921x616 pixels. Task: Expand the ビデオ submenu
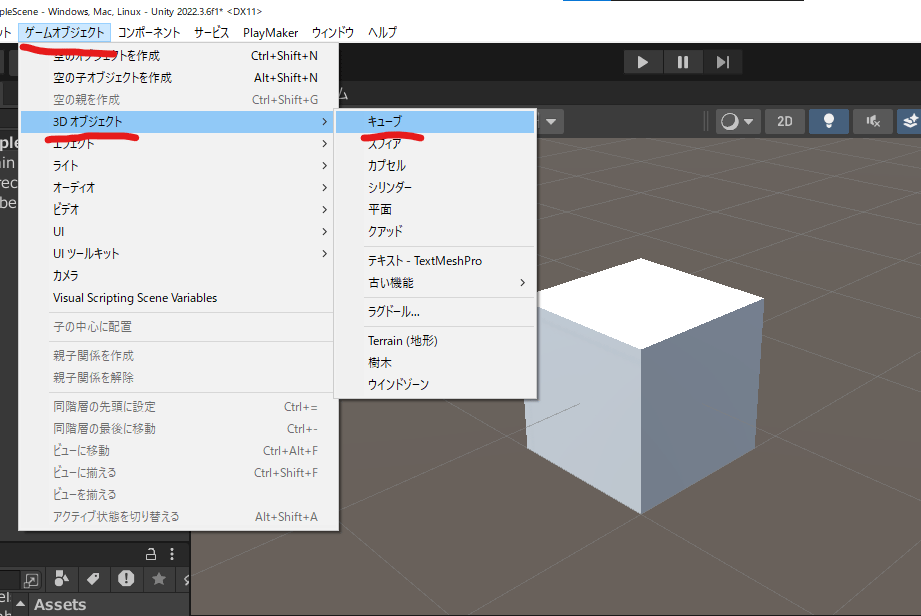pyautogui.click(x=179, y=209)
